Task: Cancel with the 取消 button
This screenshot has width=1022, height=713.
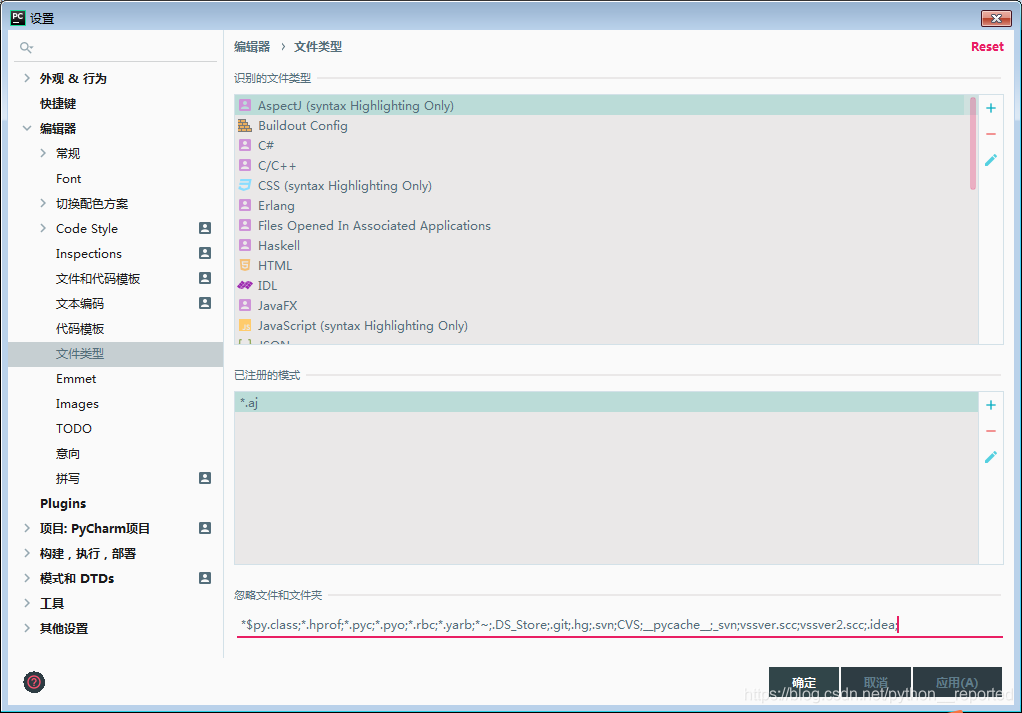Action: pos(875,682)
